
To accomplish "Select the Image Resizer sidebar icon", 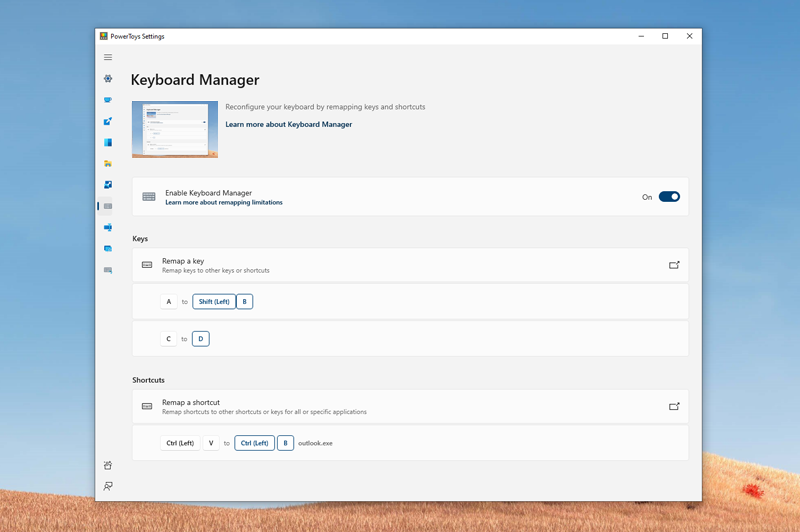I will coord(108,185).
